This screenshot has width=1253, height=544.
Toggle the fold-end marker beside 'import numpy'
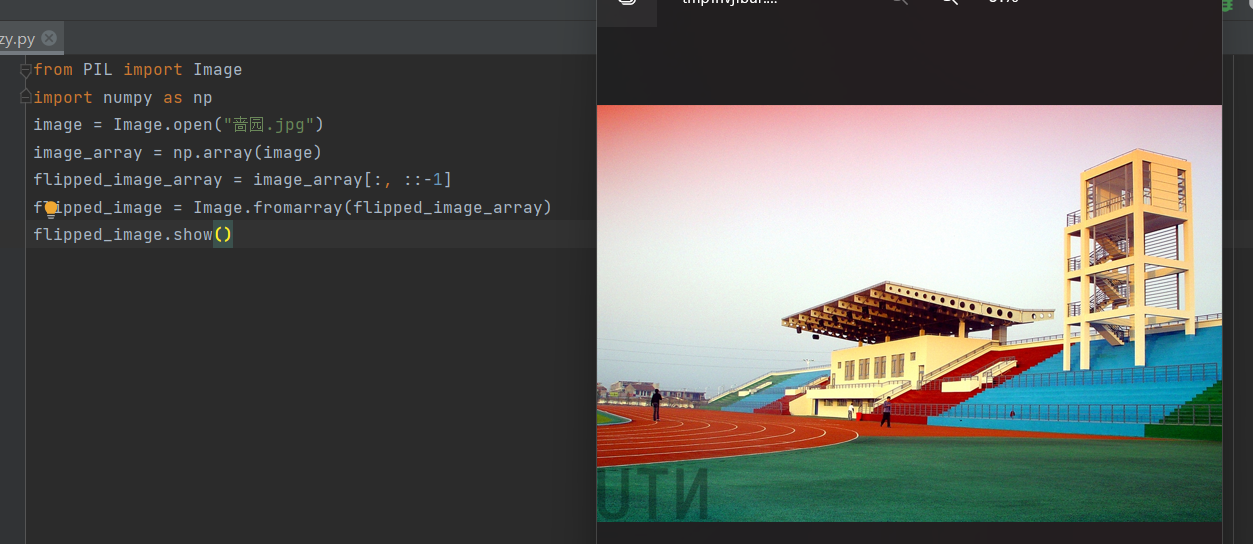point(26,97)
